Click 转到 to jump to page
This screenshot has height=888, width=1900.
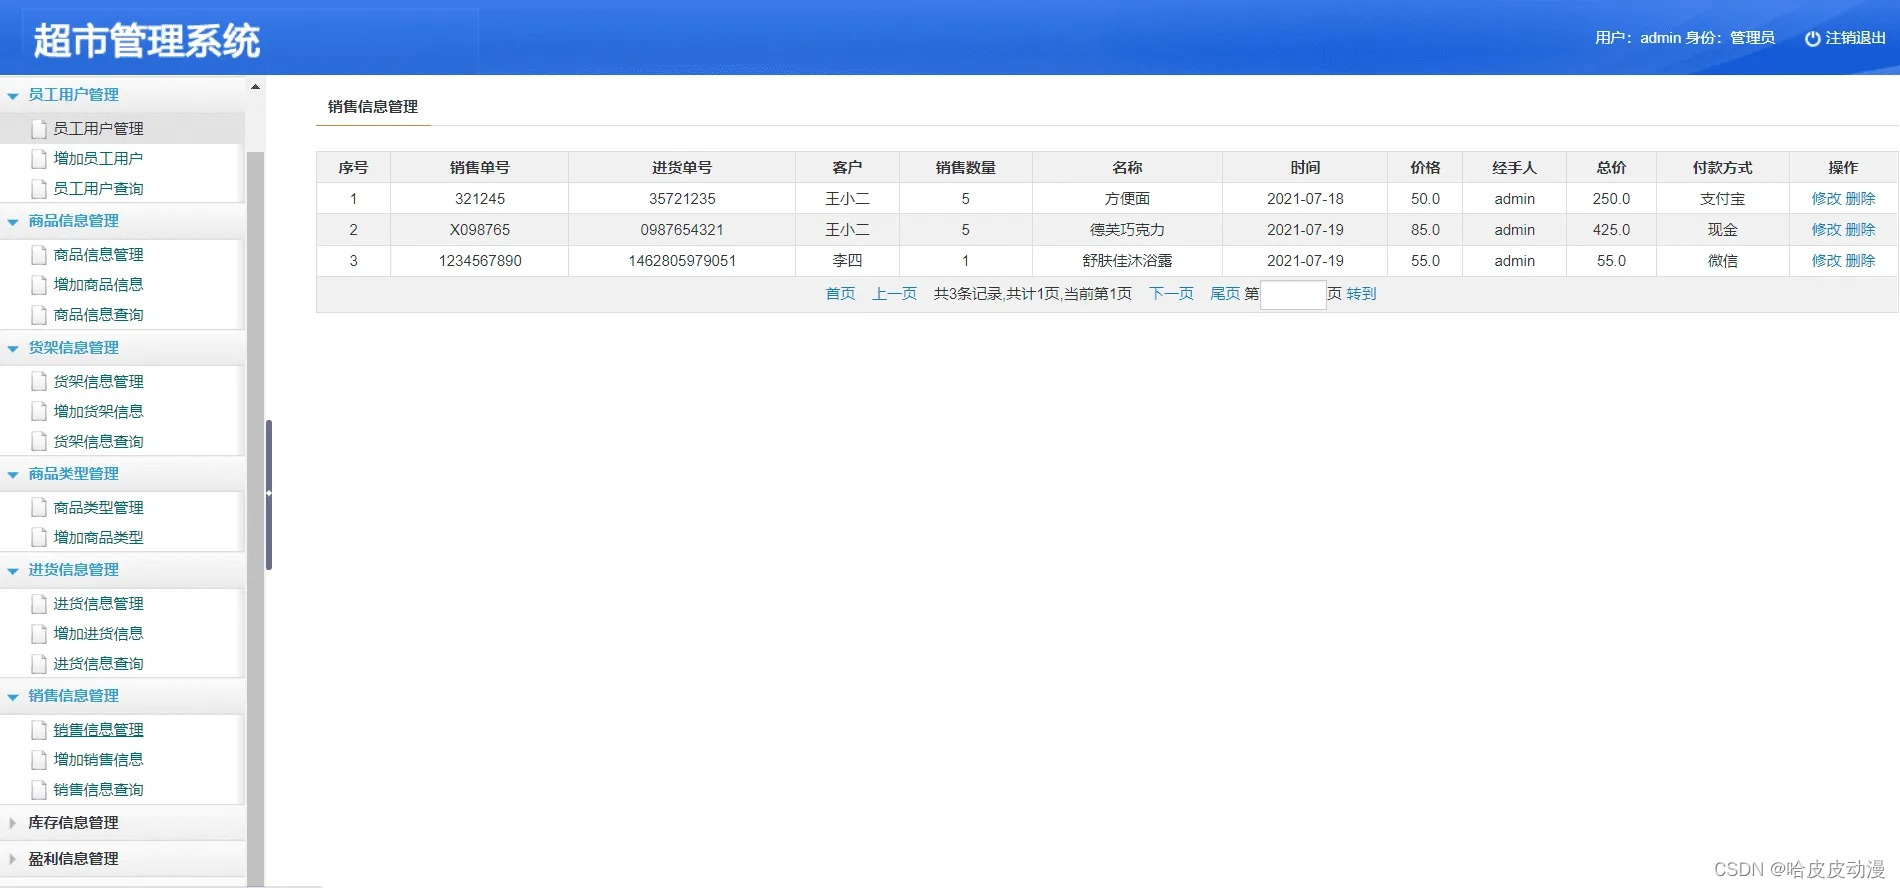(x=1361, y=294)
